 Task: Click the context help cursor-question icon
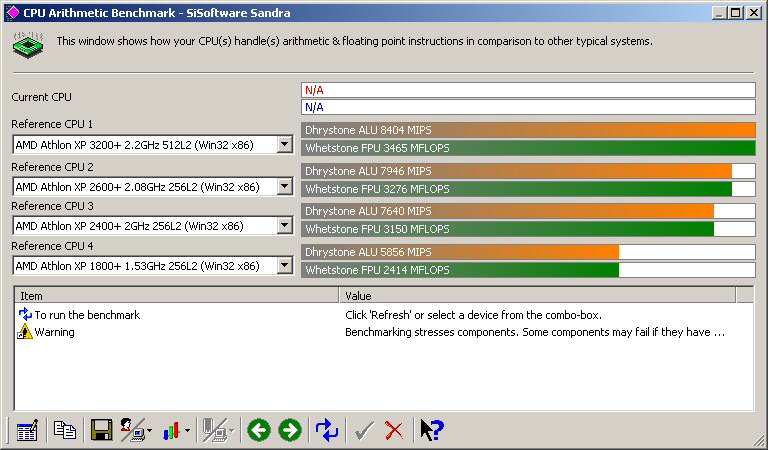tap(432, 430)
